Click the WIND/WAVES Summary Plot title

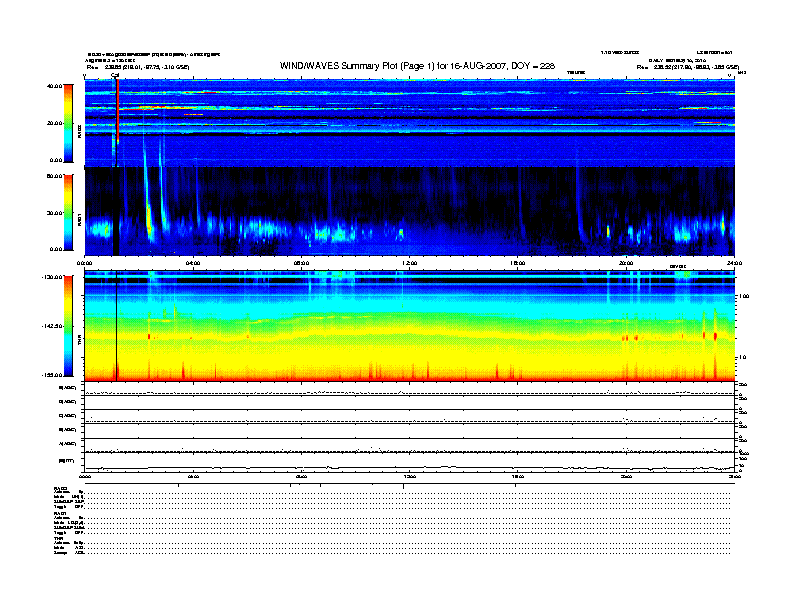pos(417,66)
